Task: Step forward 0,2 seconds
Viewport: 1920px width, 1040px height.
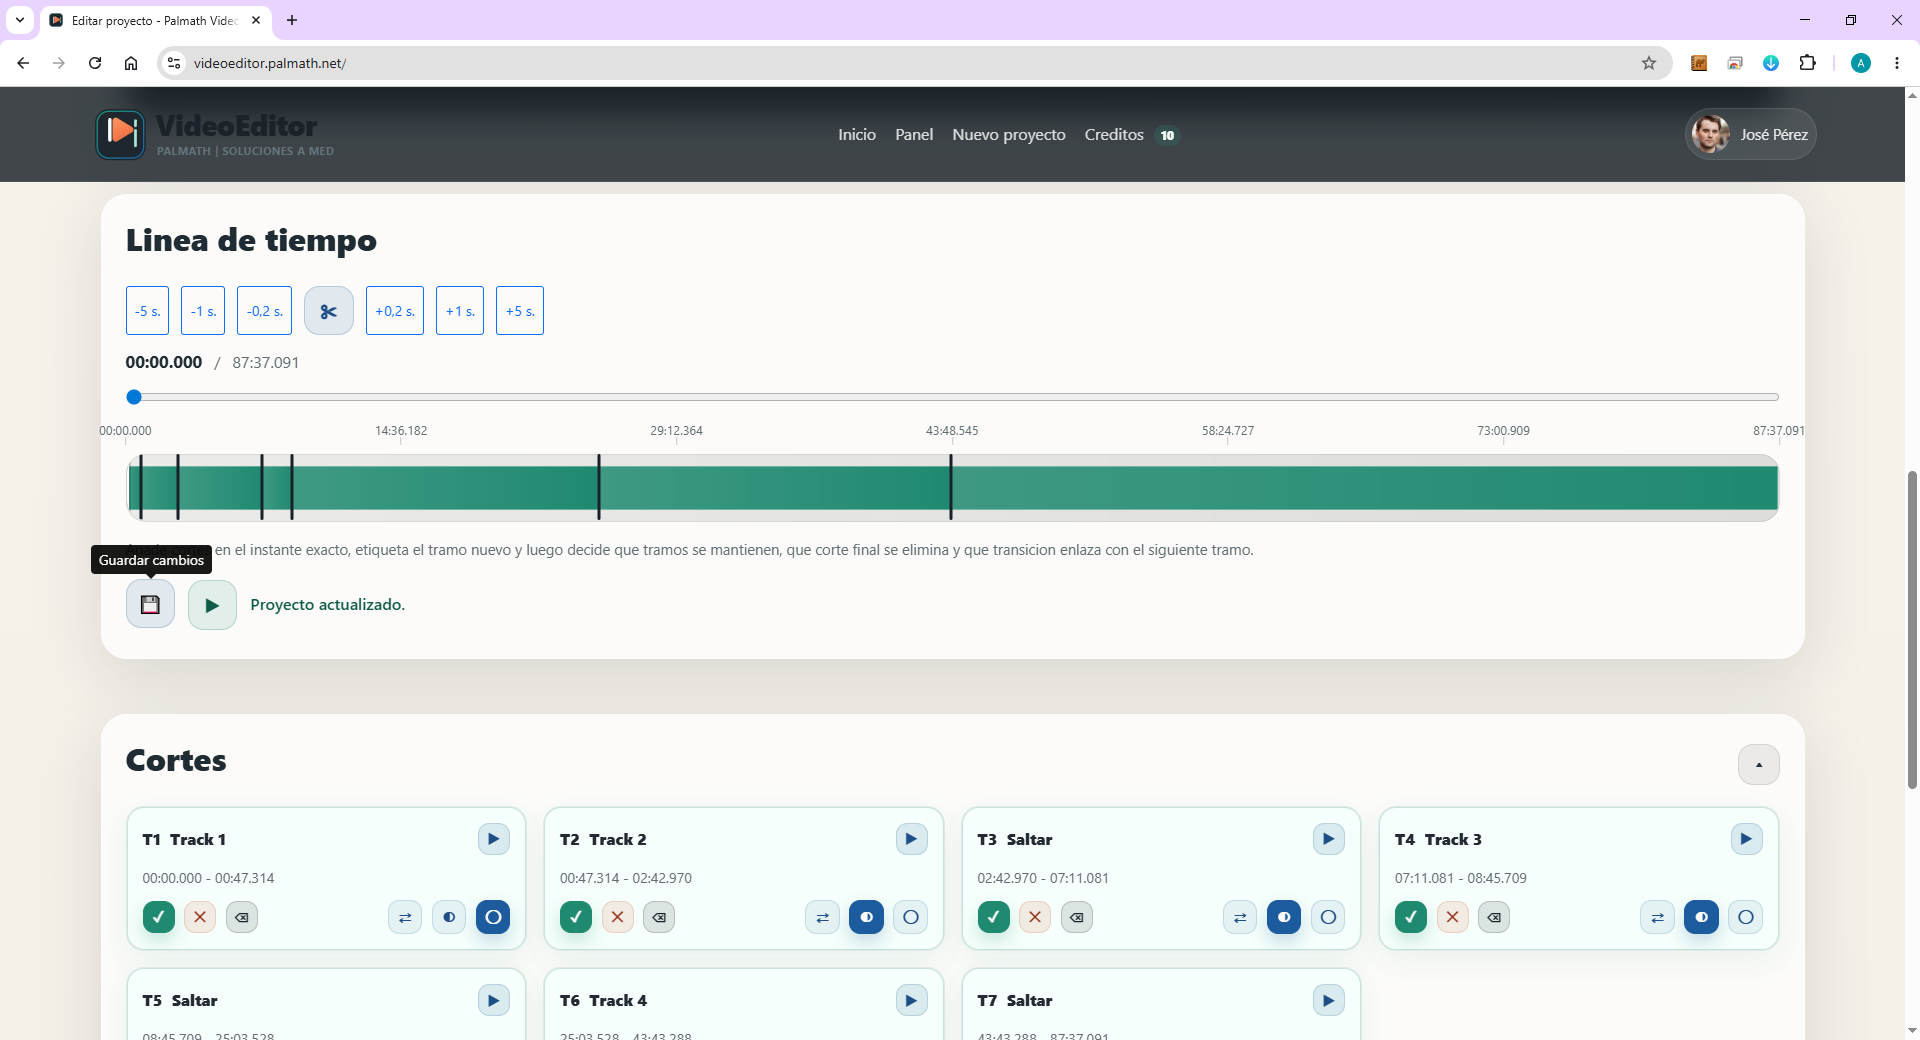Action: (x=395, y=311)
